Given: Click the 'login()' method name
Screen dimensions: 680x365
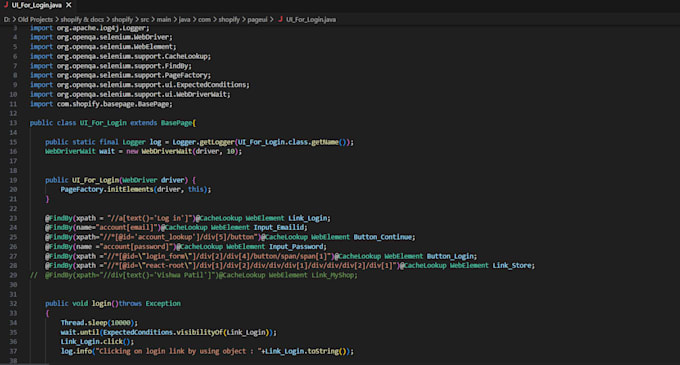Looking at the screenshot, I should coord(105,303).
